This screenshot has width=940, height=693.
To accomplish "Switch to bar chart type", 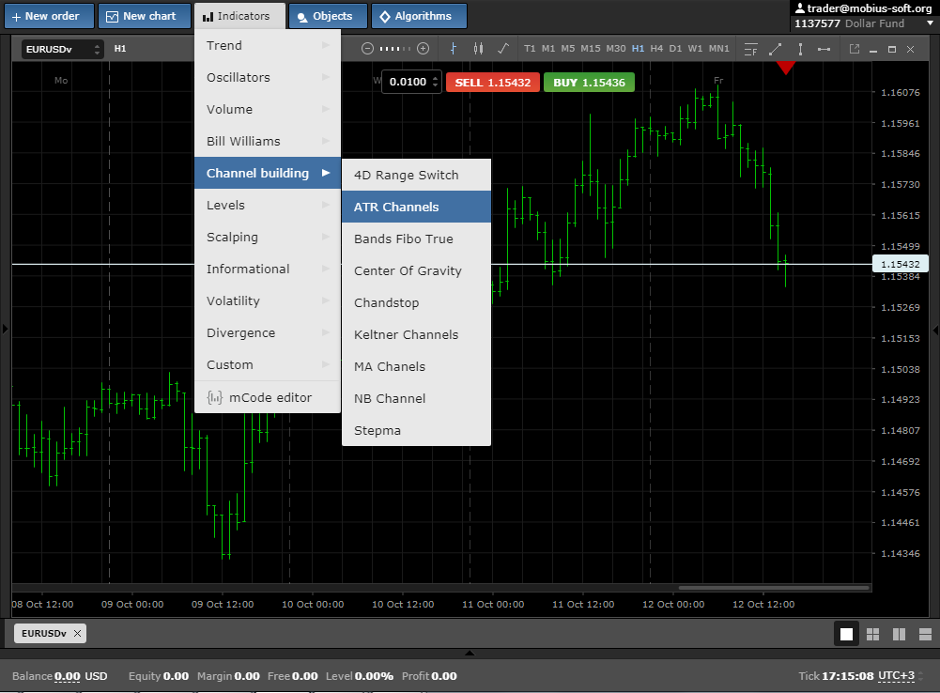I will click(x=453, y=49).
